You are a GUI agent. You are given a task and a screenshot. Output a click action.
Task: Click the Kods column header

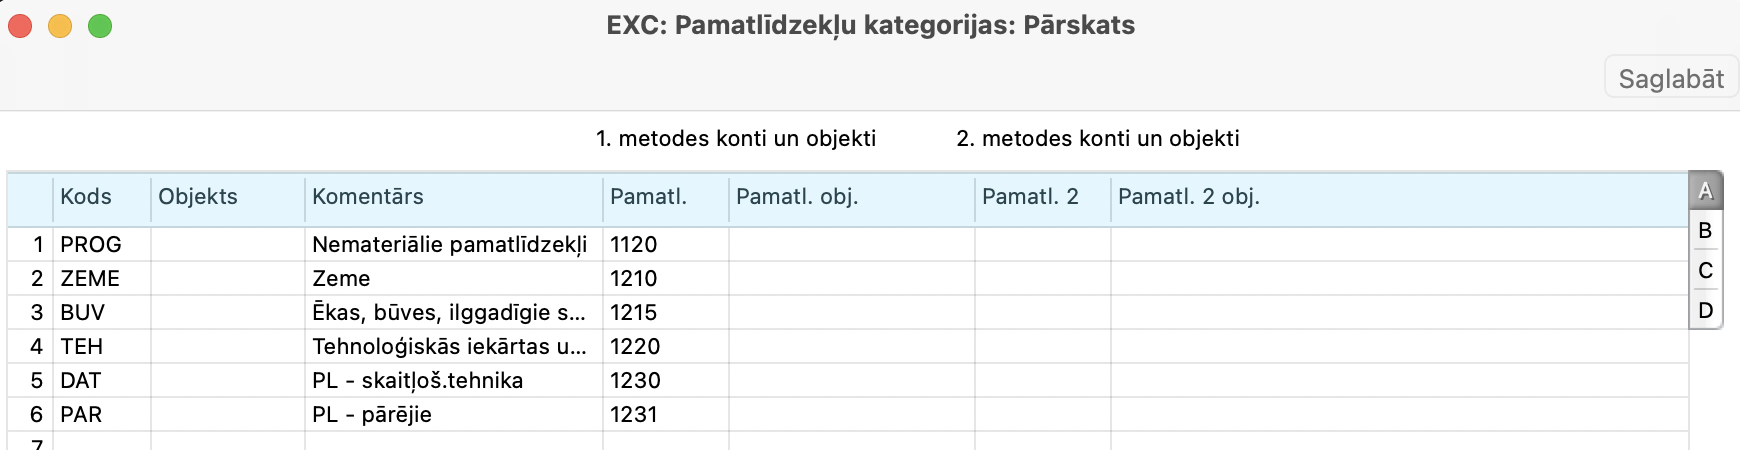click(100, 197)
